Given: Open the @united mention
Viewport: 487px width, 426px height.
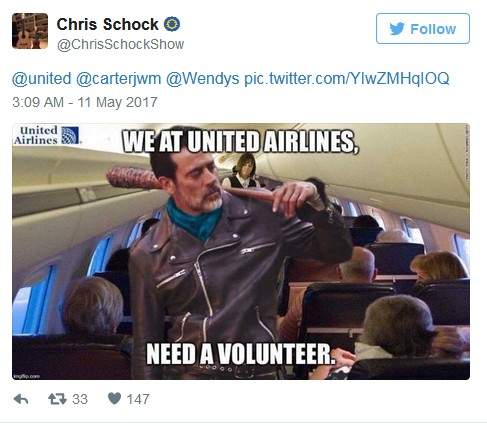Looking at the screenshot, I should tap(42, 79).
